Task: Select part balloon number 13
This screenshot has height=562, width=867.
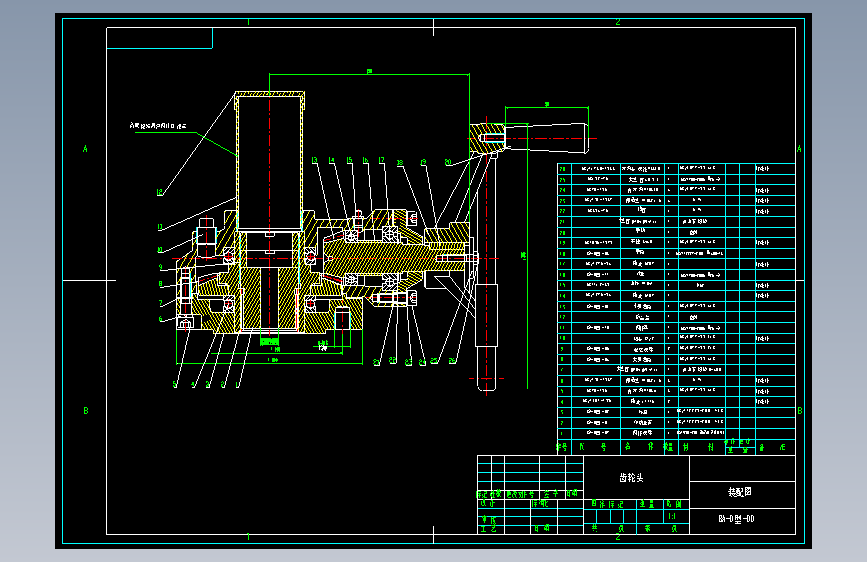Action: (314, 160)
